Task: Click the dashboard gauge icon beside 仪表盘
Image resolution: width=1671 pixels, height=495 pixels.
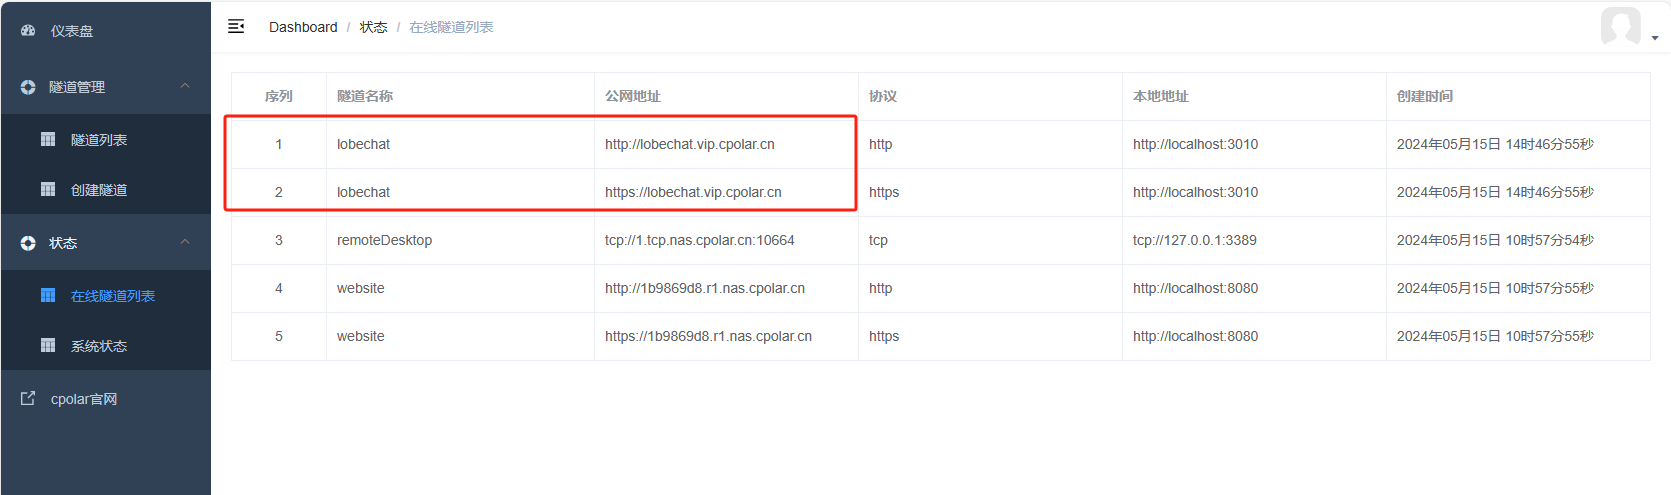Action: pos(28,31)
